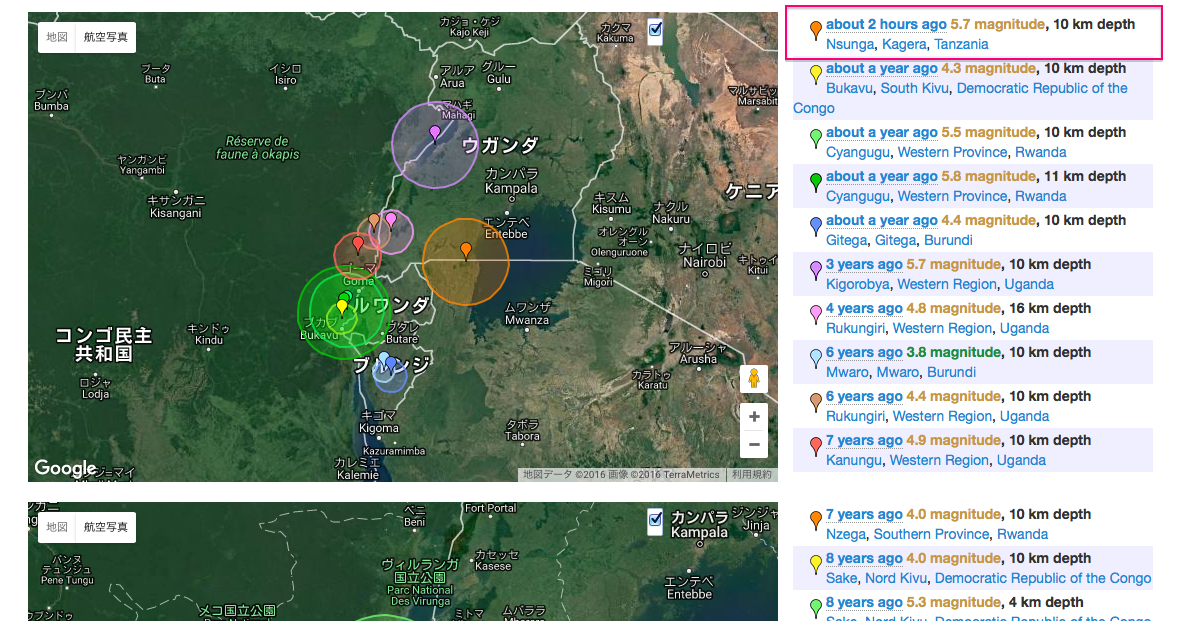The width and height of the screenshot is (1203, 621).
Task: Open the Kanungu location link
Action: click(854, 460)
